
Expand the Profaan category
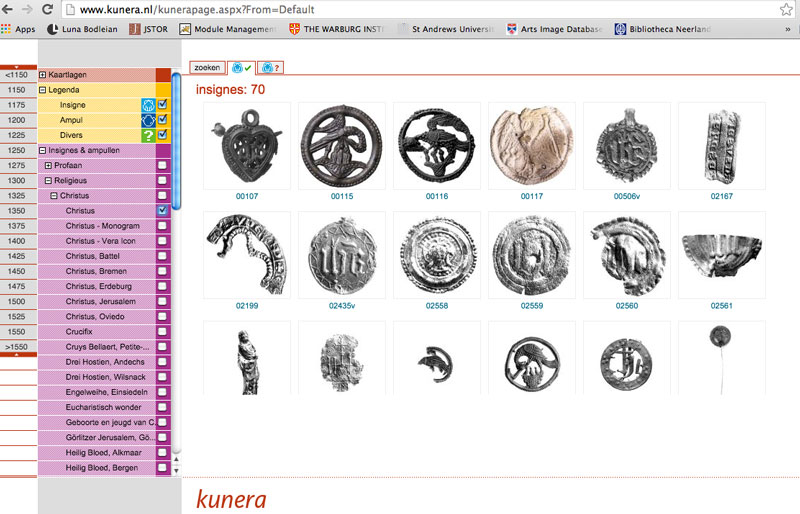point(49,165)
